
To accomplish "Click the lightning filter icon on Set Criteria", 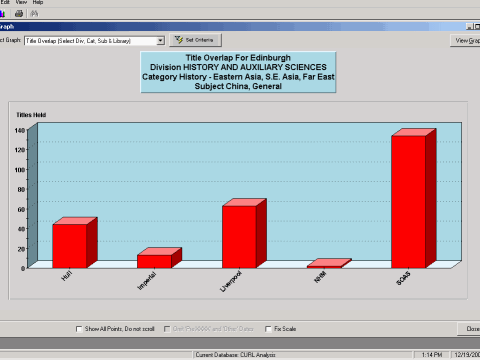I will (179, 40).
